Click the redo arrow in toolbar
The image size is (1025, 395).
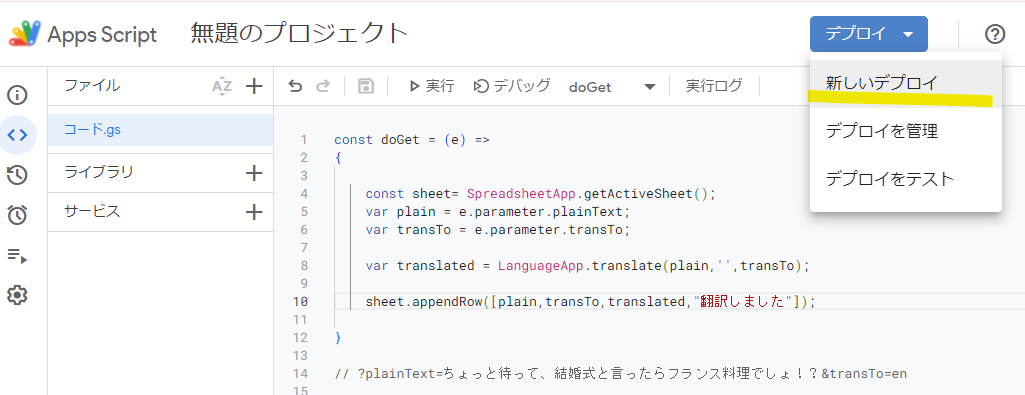point(323,86)
